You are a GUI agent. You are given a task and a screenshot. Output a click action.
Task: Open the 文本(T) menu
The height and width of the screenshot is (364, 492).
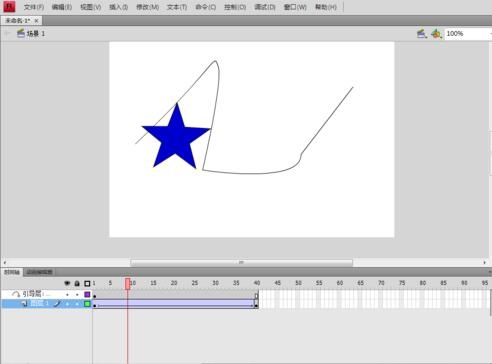pos(177,7)
